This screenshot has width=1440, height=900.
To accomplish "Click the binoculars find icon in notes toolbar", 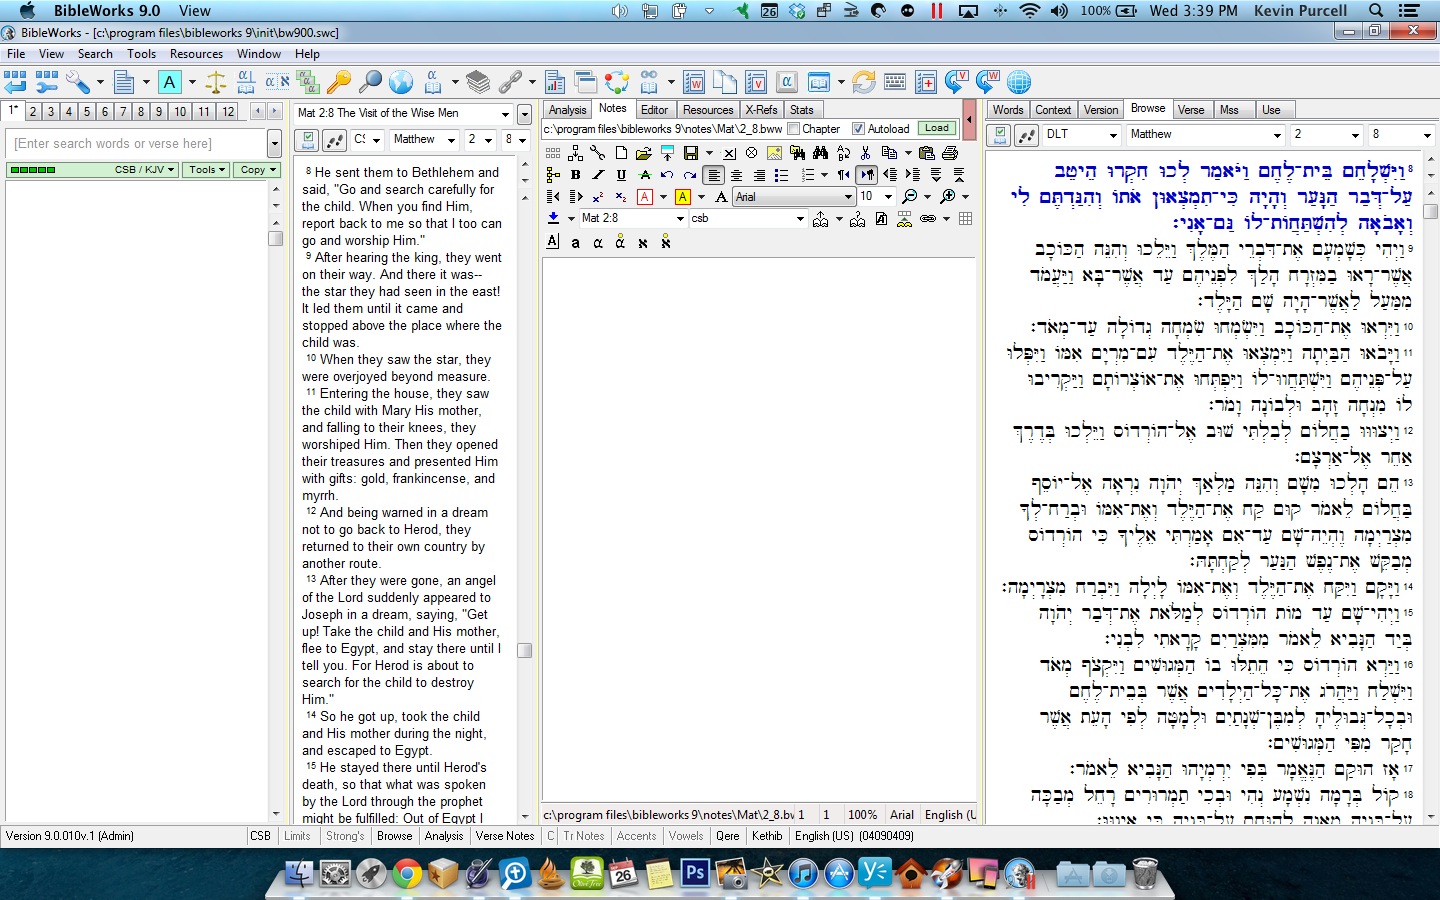I will tap(820, 153).
